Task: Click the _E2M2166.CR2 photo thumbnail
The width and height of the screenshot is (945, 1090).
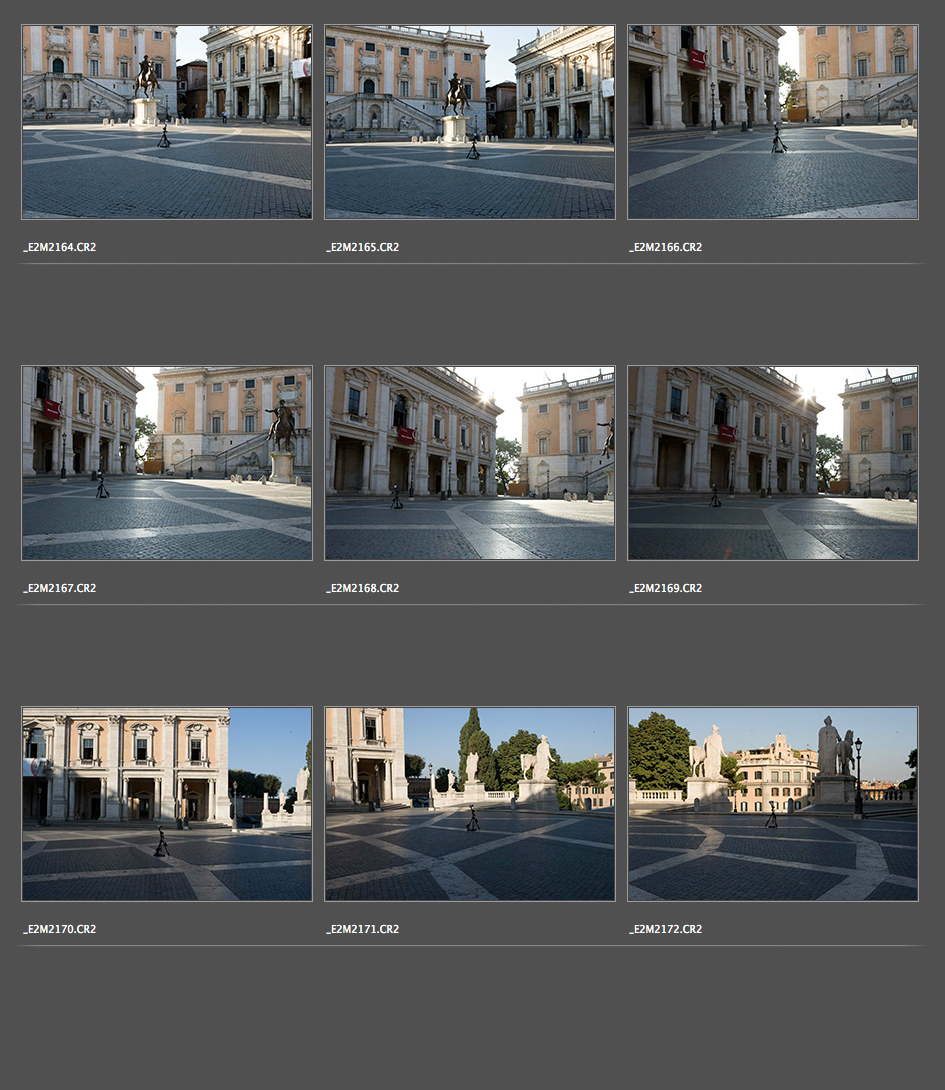Action: (773, 122)
